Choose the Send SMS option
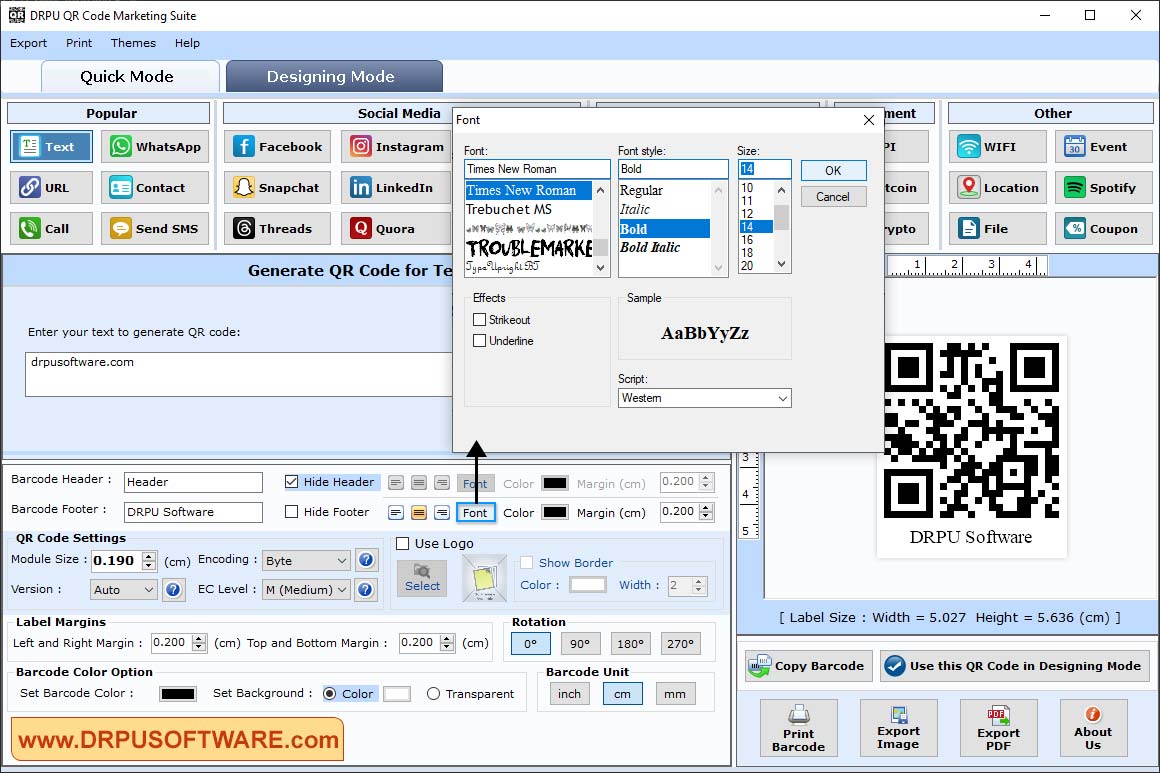Image resolution: width=1160 pixels, height=773 pixels. coord(155,229)
